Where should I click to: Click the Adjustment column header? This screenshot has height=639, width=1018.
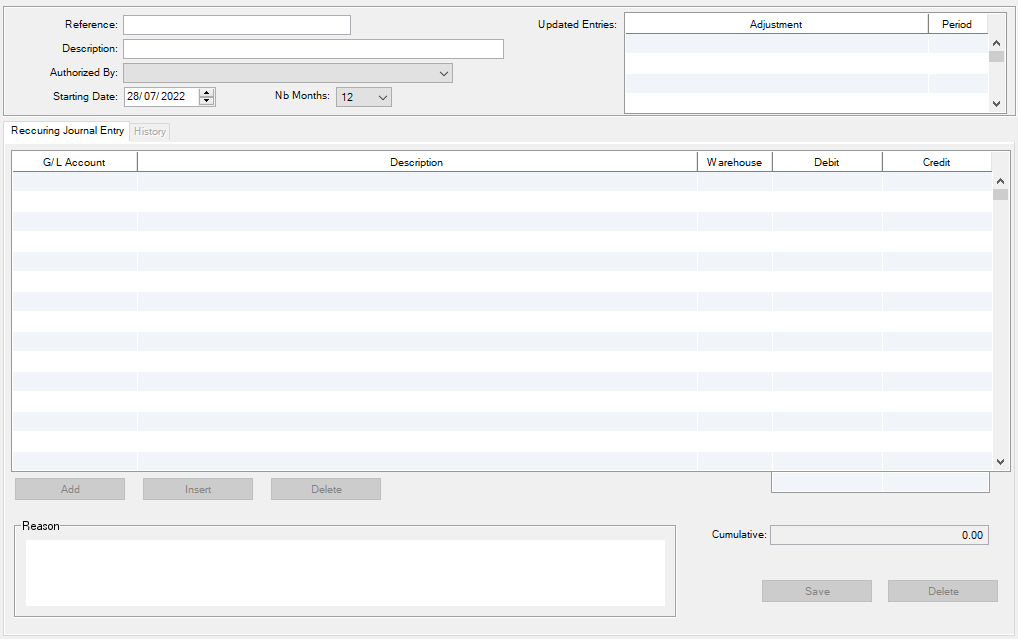776,24
